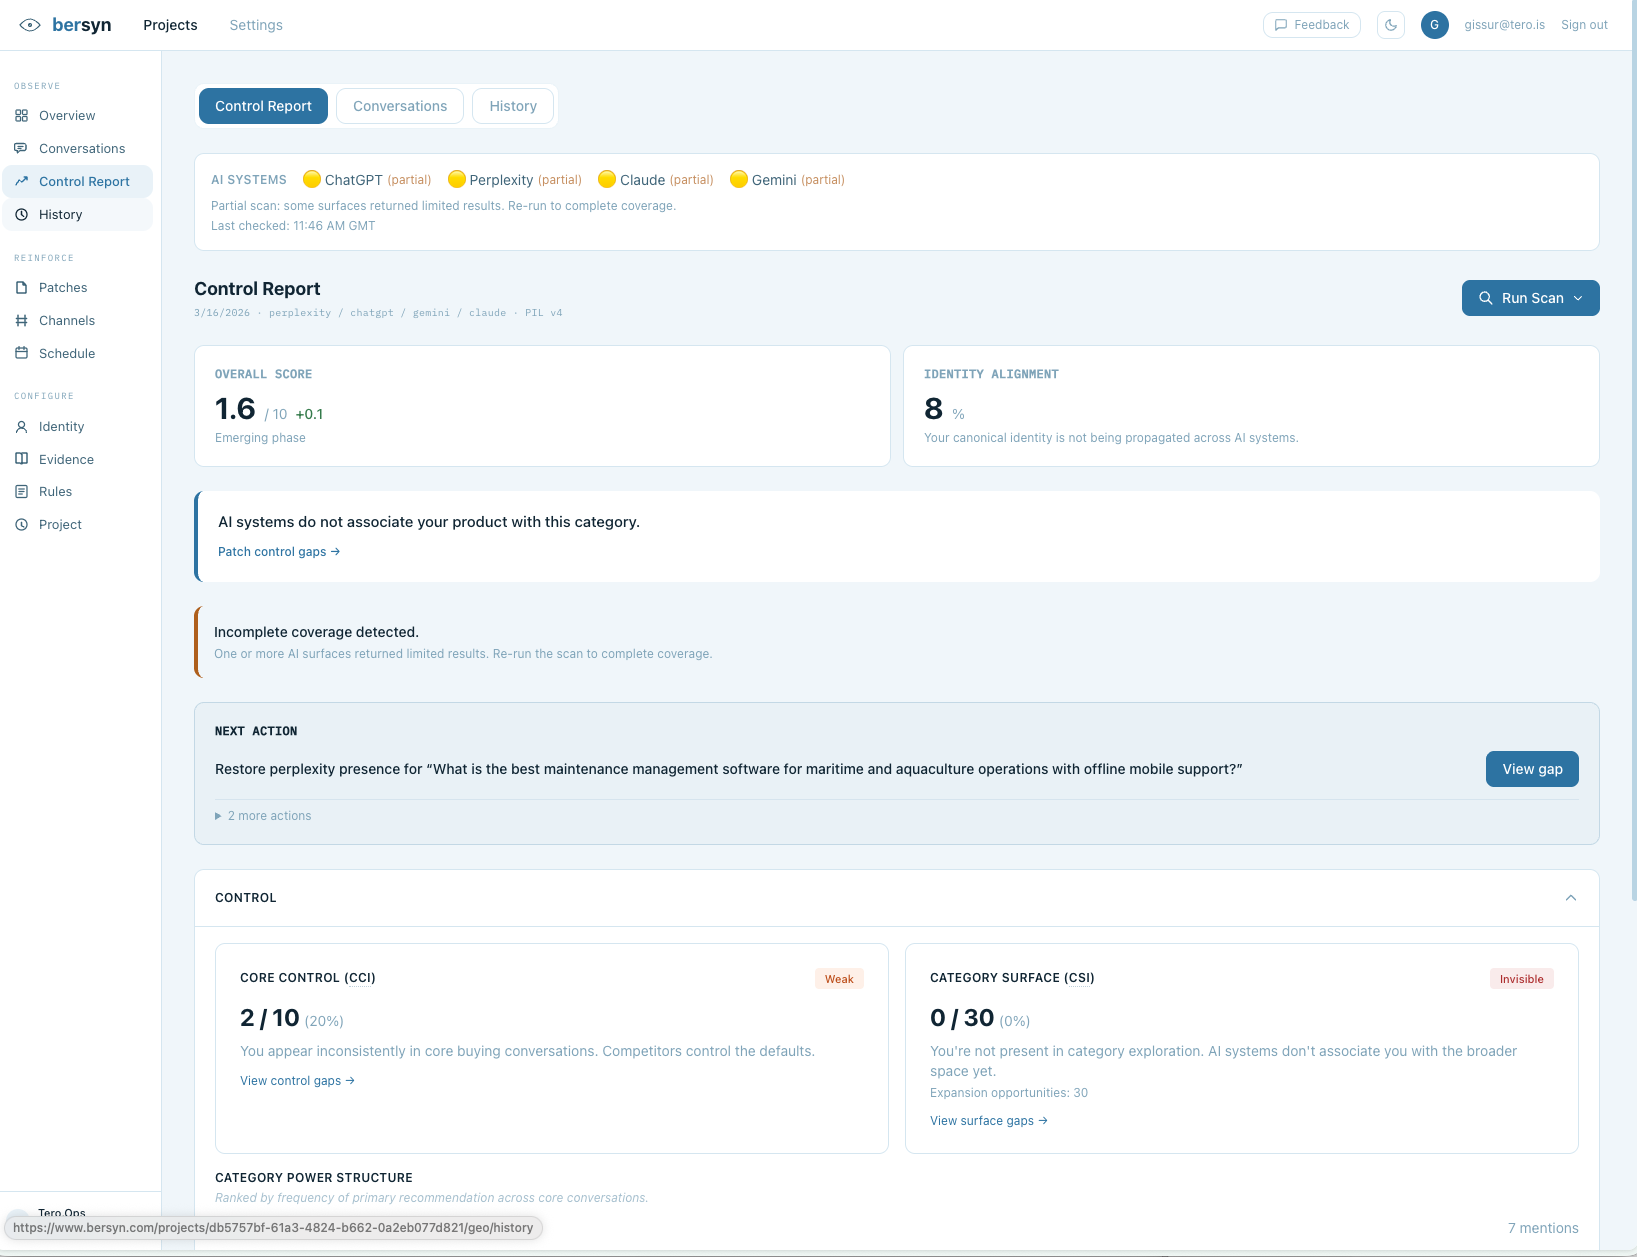Screen dimensions: 1637x1257
Task: Click the Incomplete coverage detected message
Action: coord(316,632)
